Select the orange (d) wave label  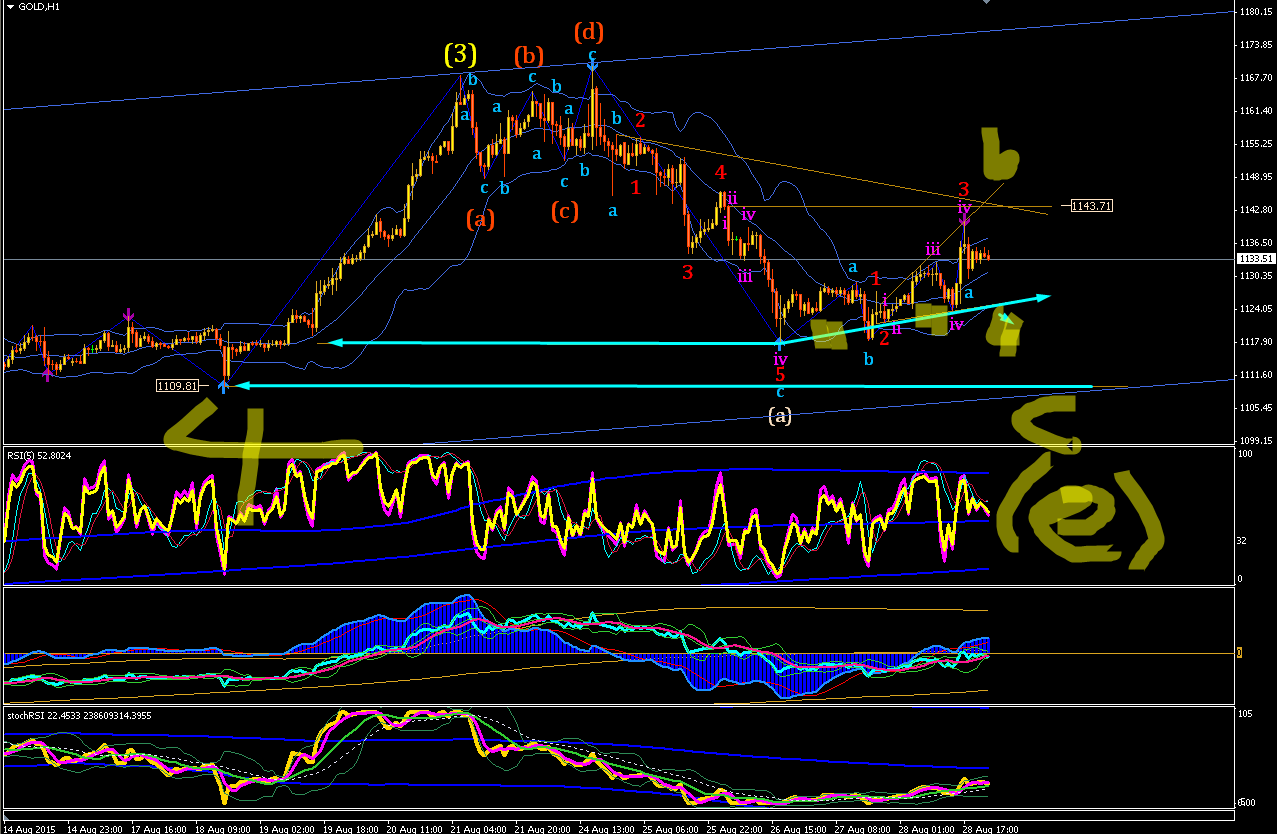coord(590,33)
